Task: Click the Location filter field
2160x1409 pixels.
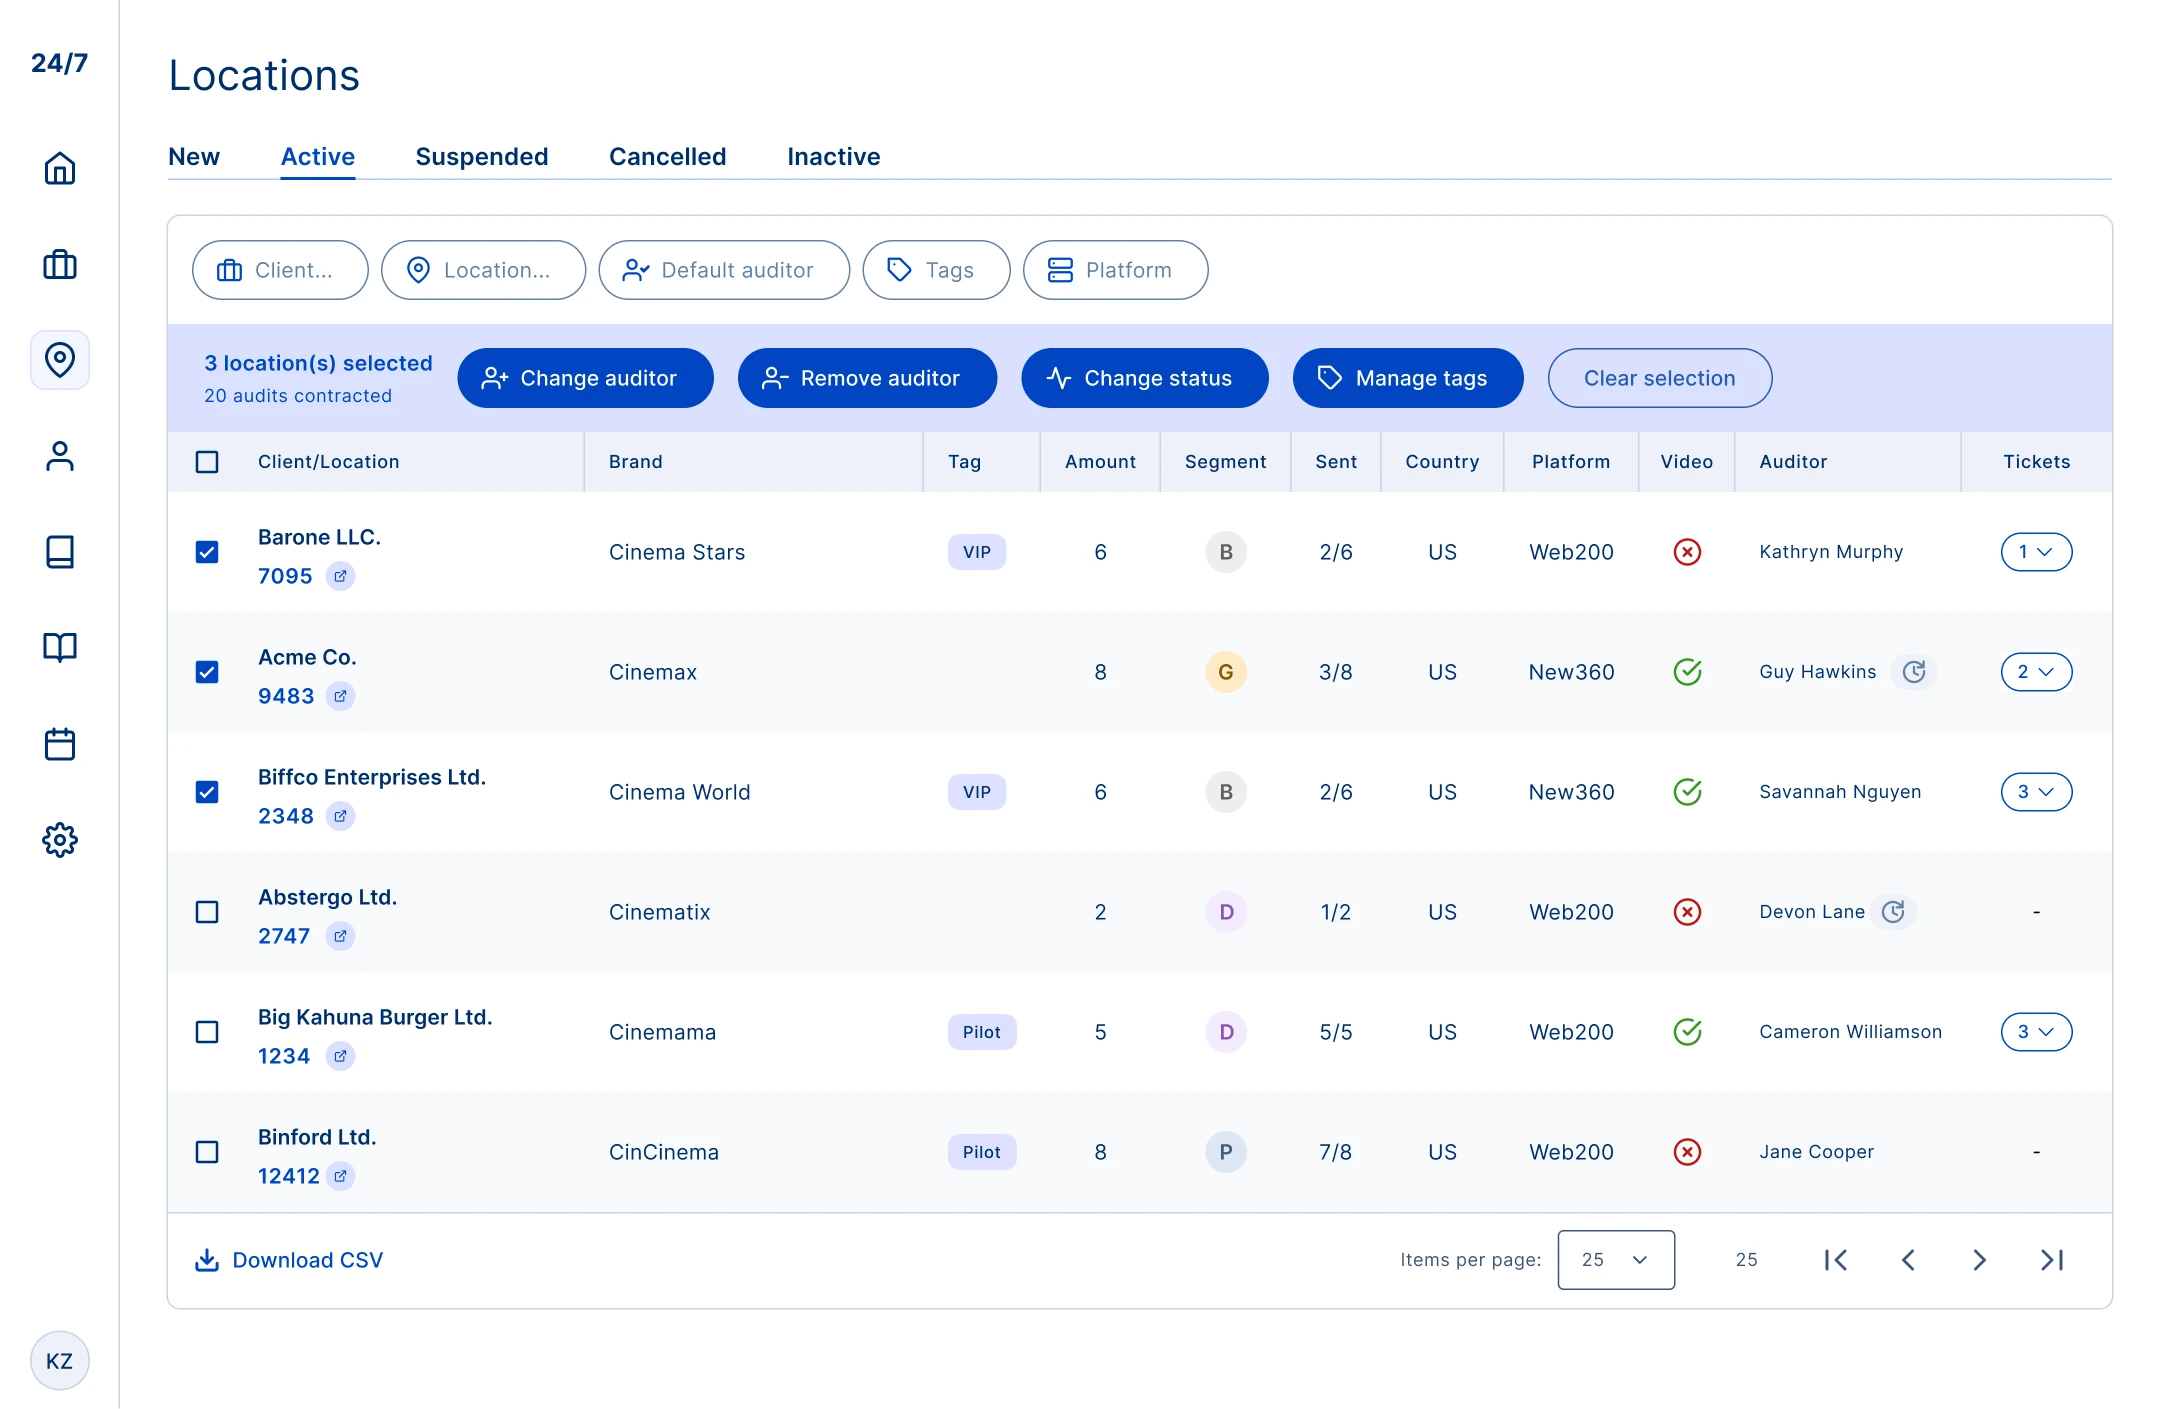Action: coord(483,270)
